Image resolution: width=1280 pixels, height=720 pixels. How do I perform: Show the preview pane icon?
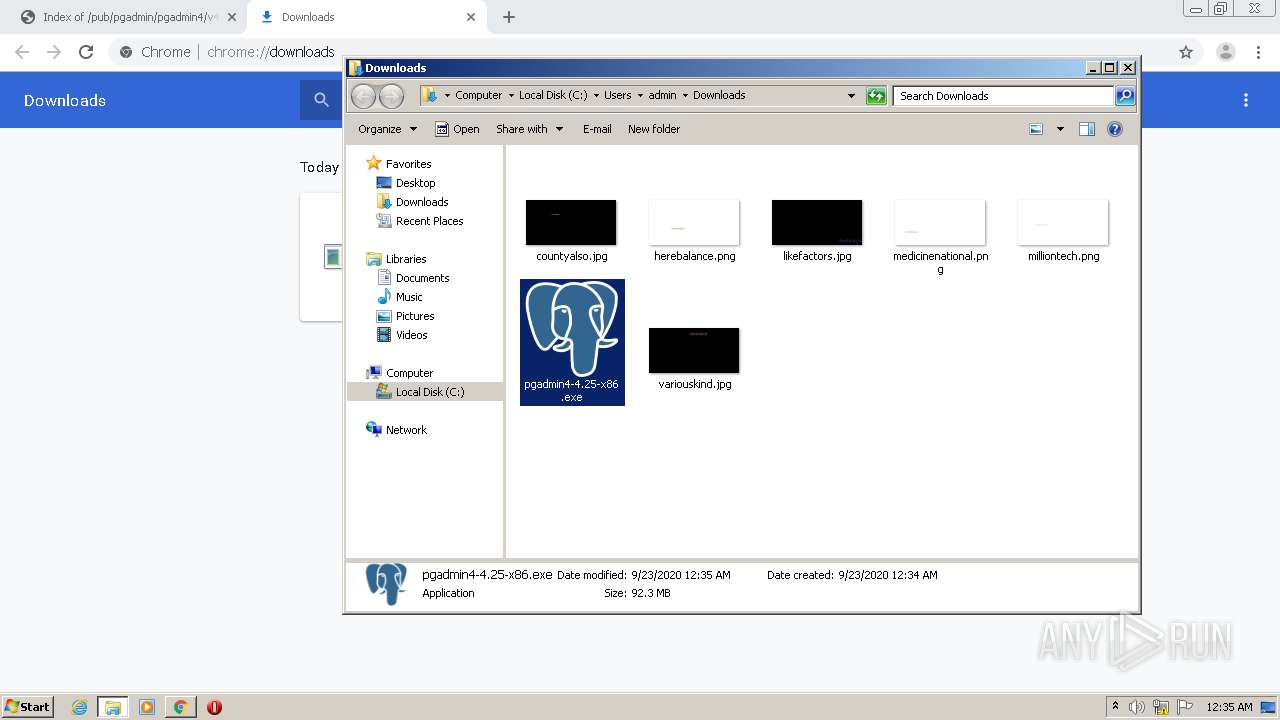(1087, 129)
